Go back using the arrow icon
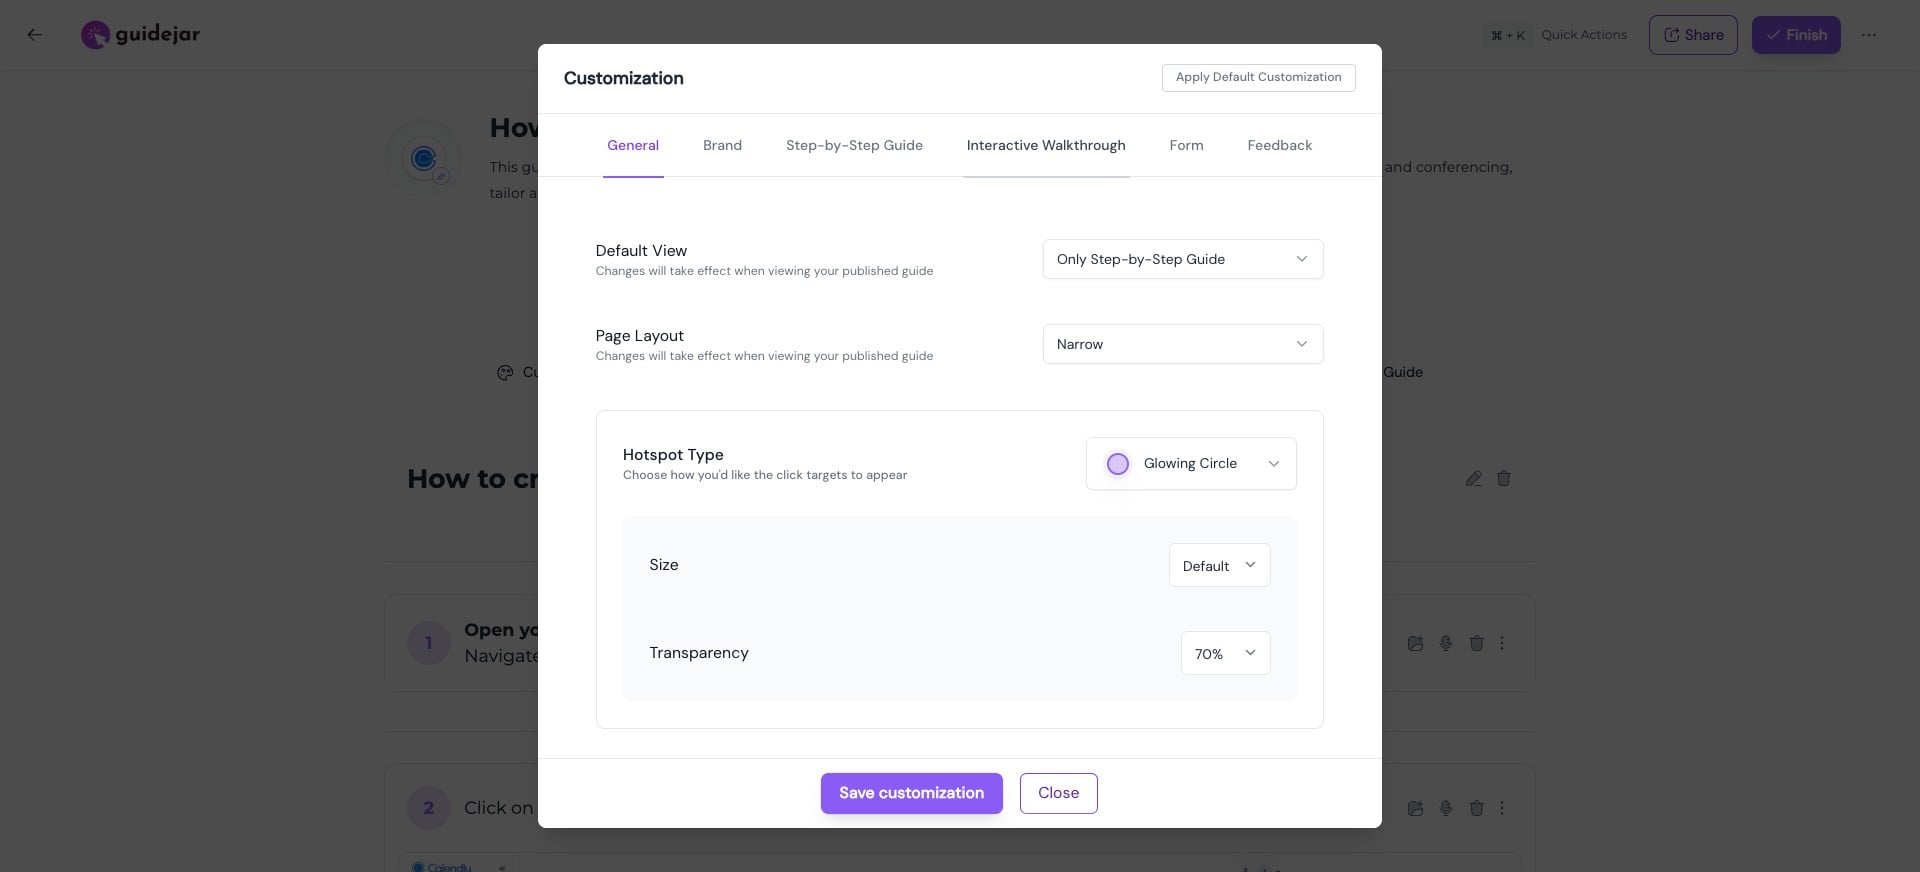The image size is (1920, 872). tap(35, 35)
